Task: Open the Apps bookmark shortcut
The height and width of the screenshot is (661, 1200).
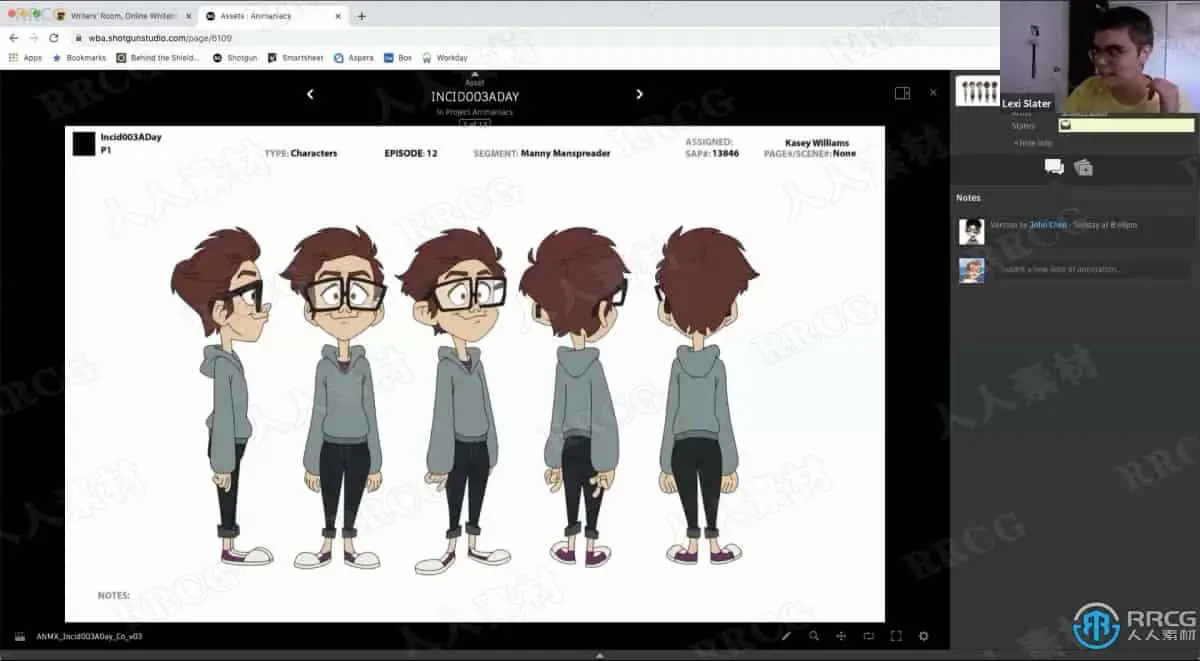Action: click(25, 58)
